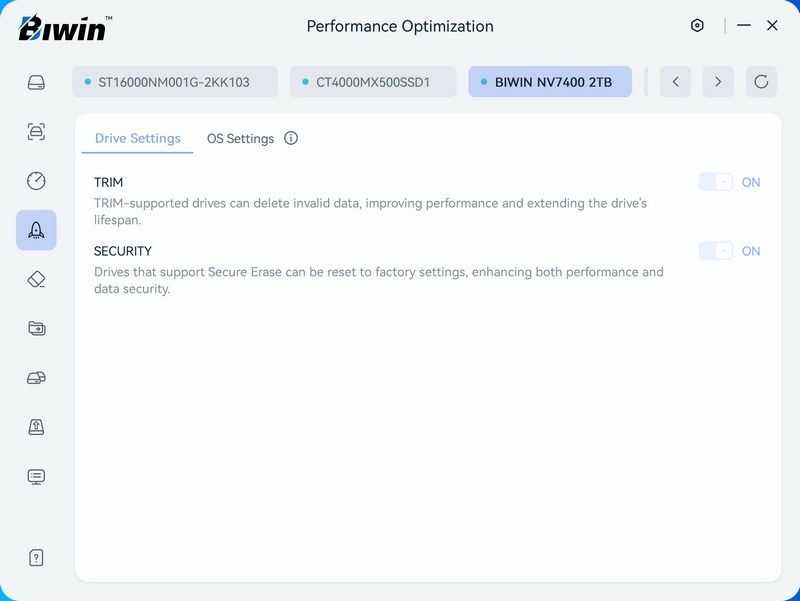Open the eraser Secure Erase icon
The image size is (800, 601).
(36, 279)
